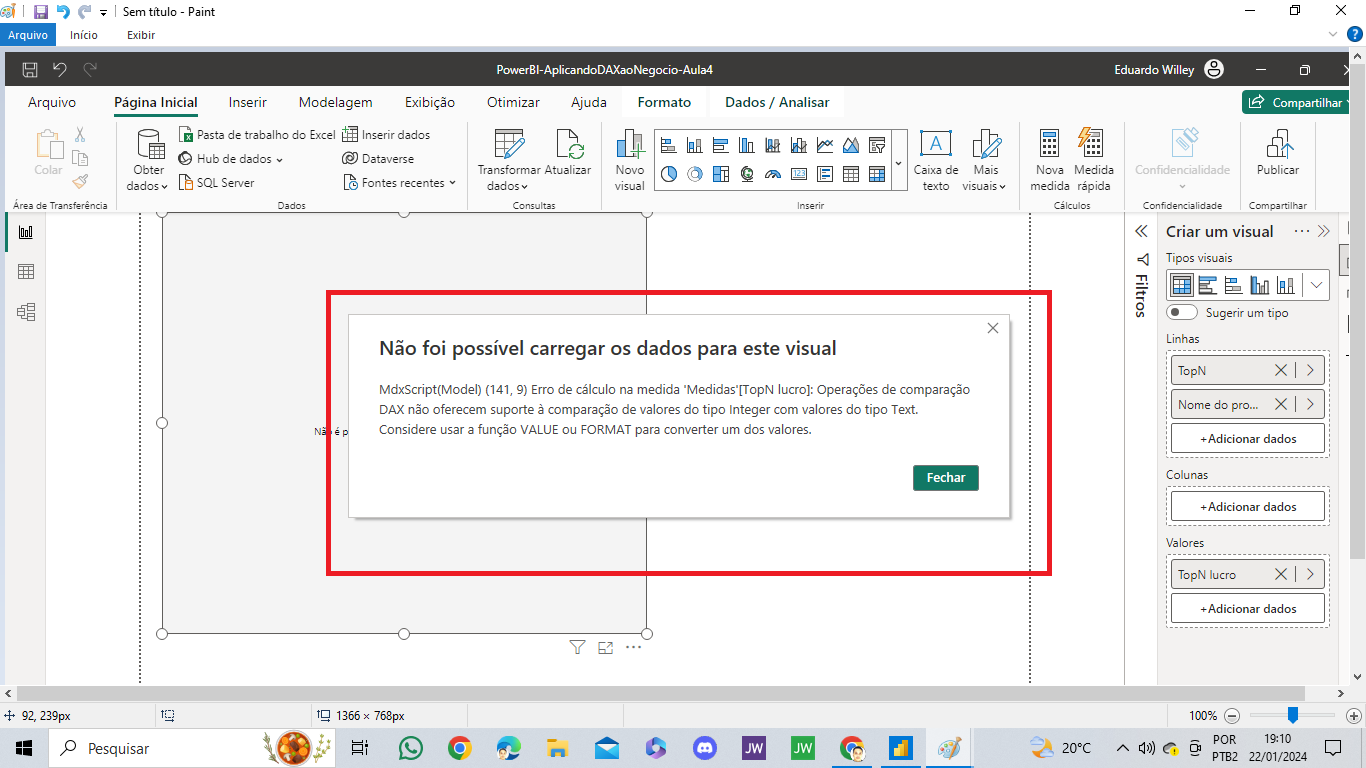Click Adicionar dados under Colunas
Viewport: 1366px width, 768px height.
1248,507
